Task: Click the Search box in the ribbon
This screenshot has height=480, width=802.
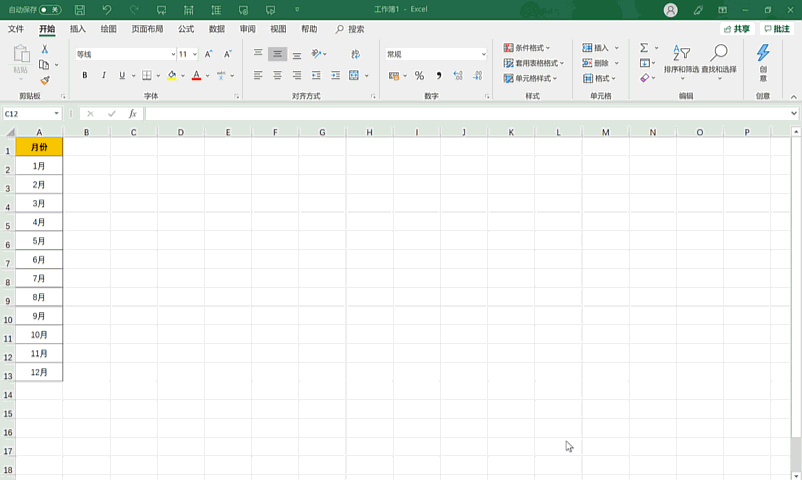Action: tap(350, 29)
